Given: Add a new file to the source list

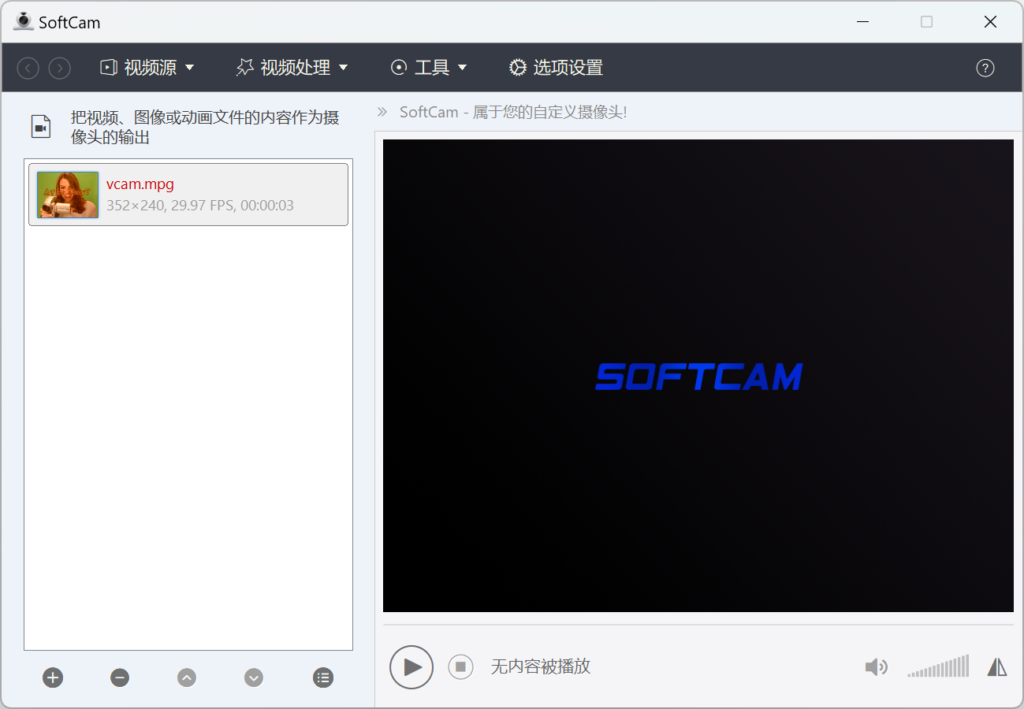Looking at the screenshot, I should (52, 677).
